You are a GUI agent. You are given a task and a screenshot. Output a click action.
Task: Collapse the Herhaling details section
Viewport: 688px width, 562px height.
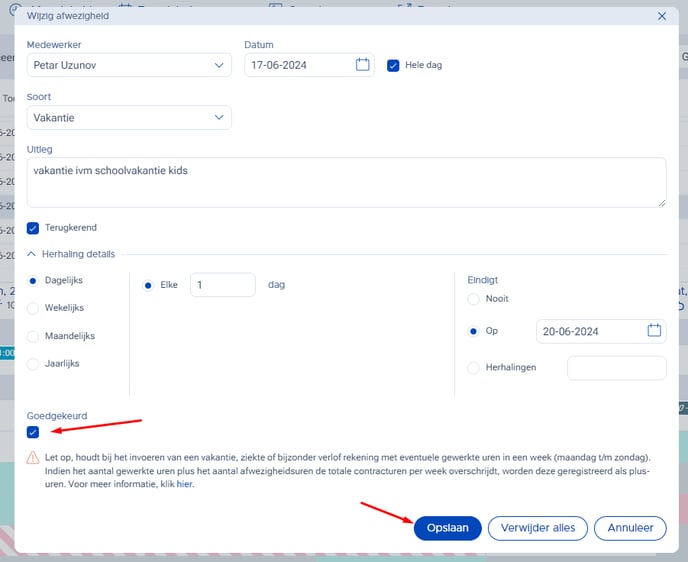pyautogui.click(x=32, y=254)
